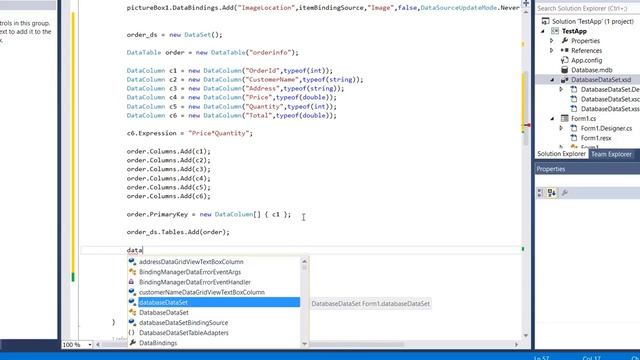Choose addressDataGridViewTextBoxColumn suggestion
The height and width of the screenshot is (360, 640).
[x=191, y=262]
